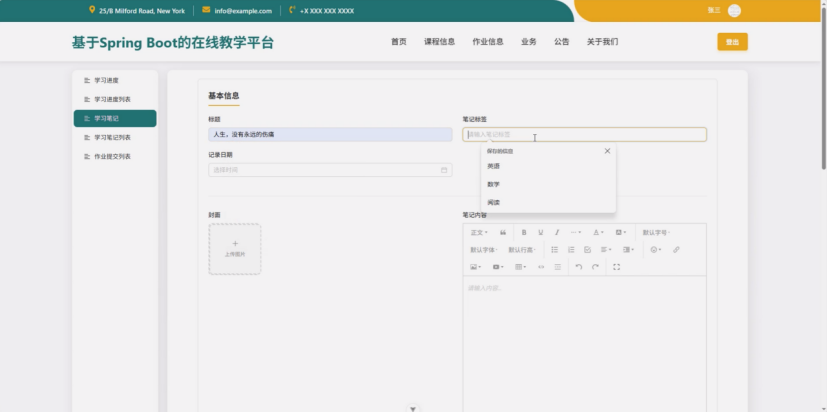The height and width of the screenshot is (412, 827).
Task: Toggle bold formatting in the note editor
Action: (x=524, y=233)
